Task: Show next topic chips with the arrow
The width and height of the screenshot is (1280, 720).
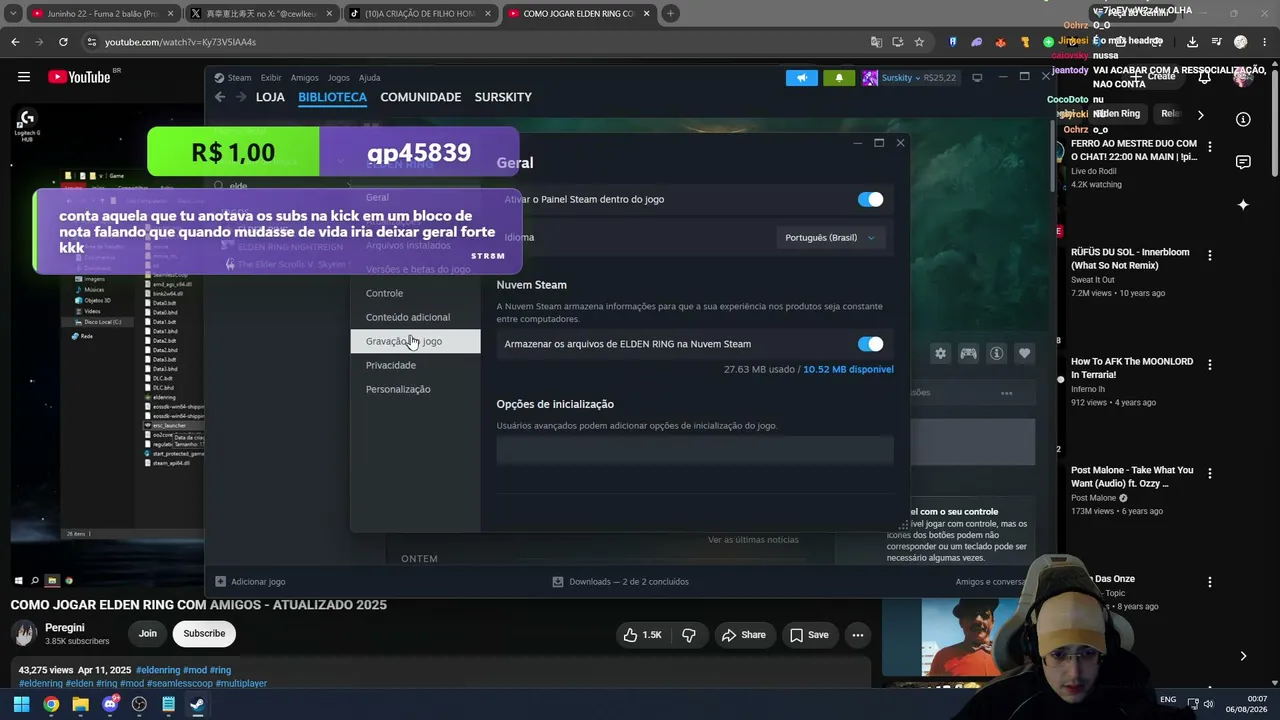Action: tap(1200, 114)
